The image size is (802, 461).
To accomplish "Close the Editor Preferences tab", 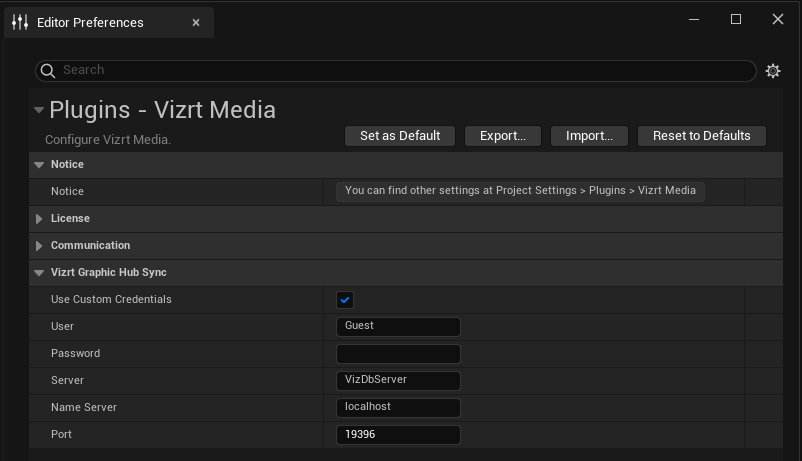I will (196, 22).
